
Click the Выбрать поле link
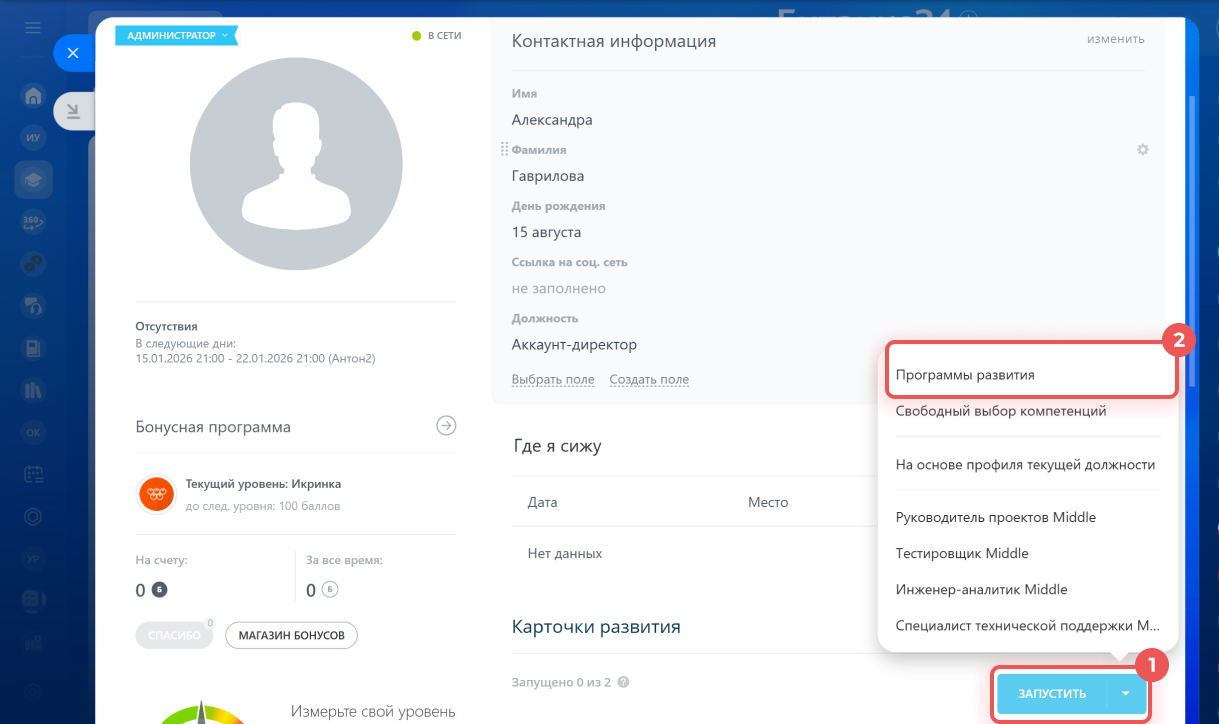click(x=552, y=380)
